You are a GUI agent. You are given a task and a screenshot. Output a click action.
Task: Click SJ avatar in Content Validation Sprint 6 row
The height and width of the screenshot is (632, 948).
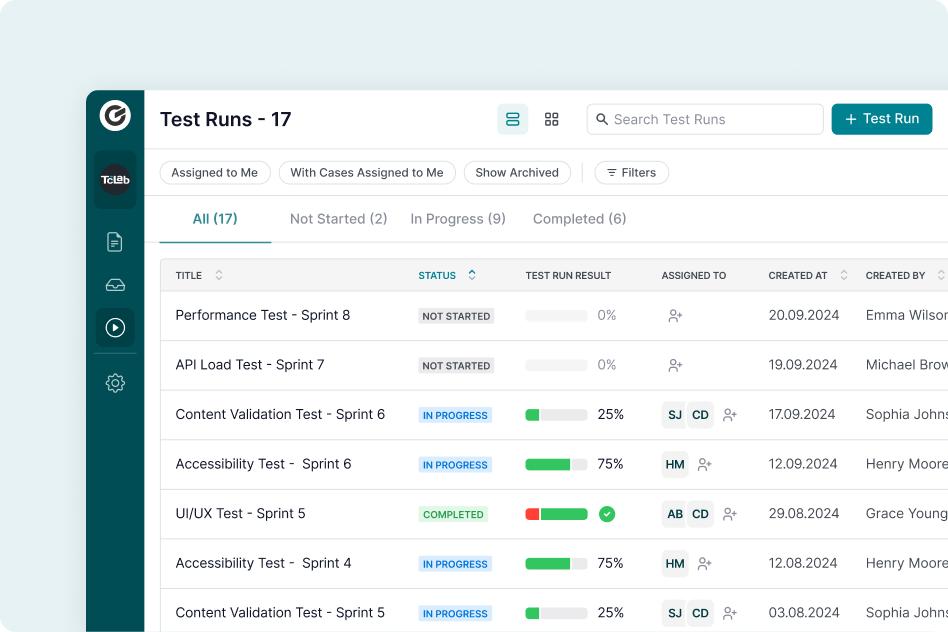[675, 415]
